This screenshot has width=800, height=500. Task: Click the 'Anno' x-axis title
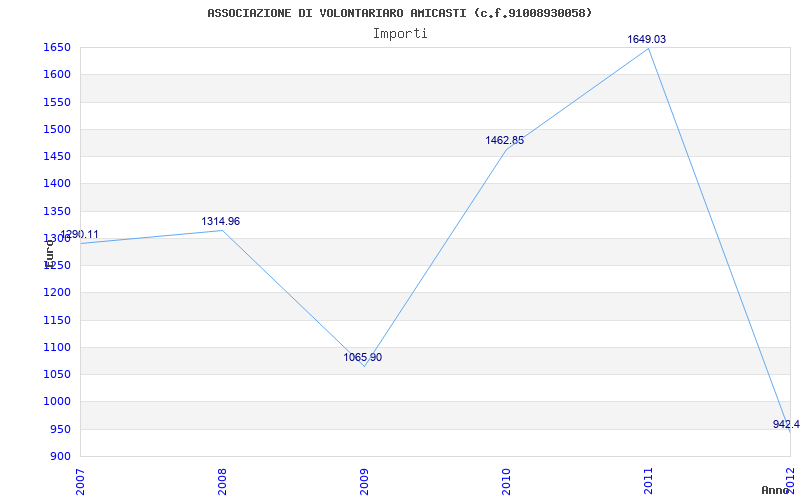coord(775,490)
